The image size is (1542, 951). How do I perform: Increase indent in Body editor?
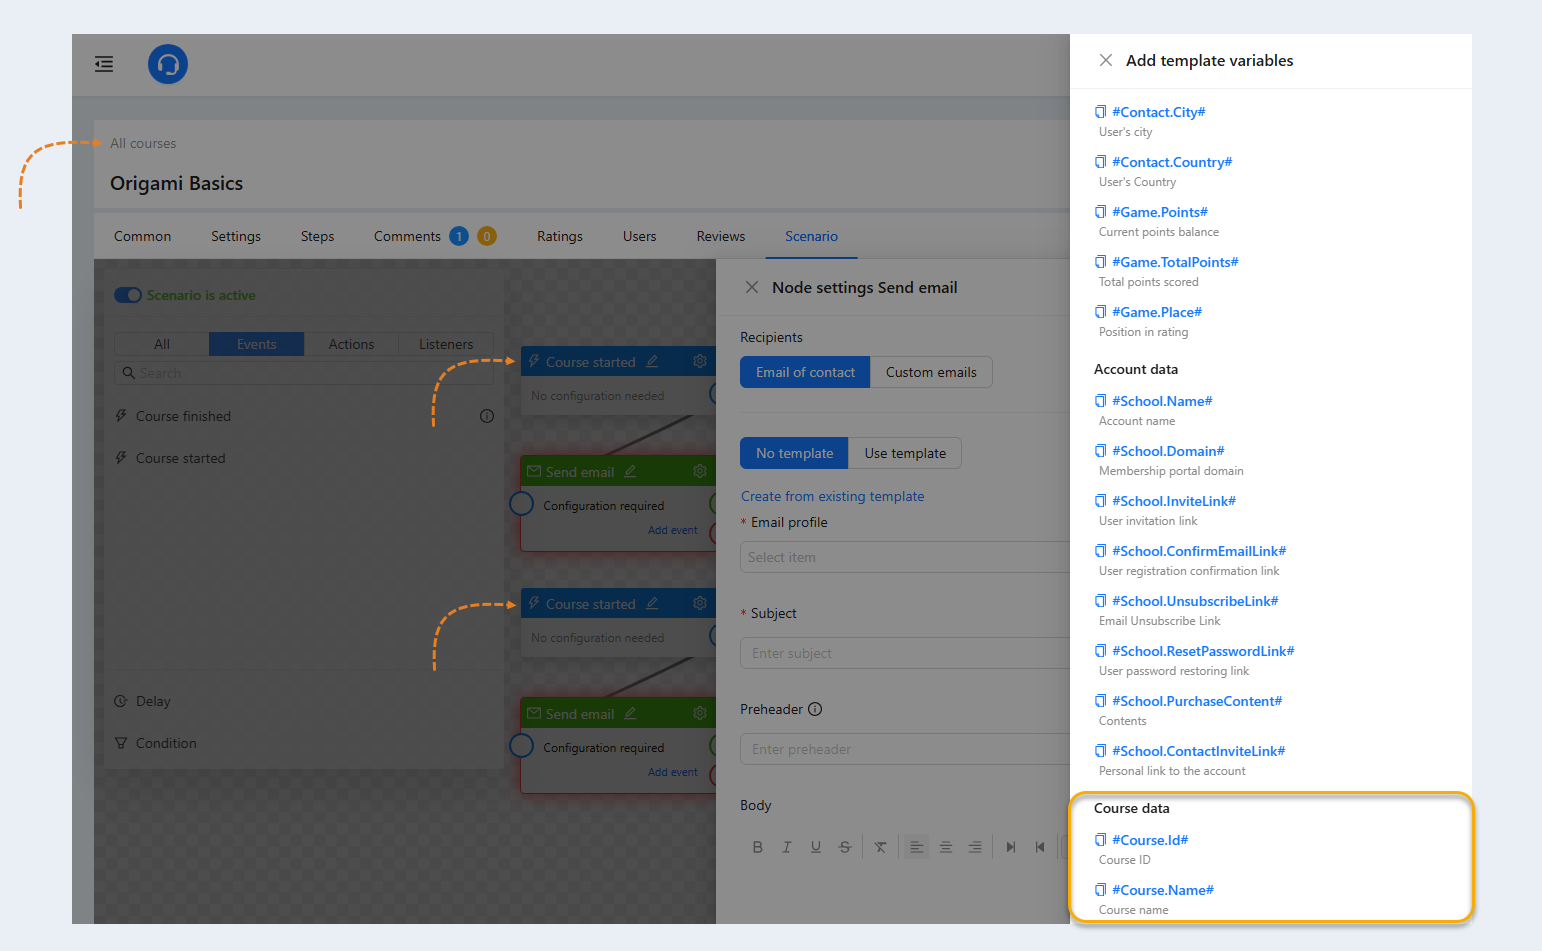pos(1011,847)
